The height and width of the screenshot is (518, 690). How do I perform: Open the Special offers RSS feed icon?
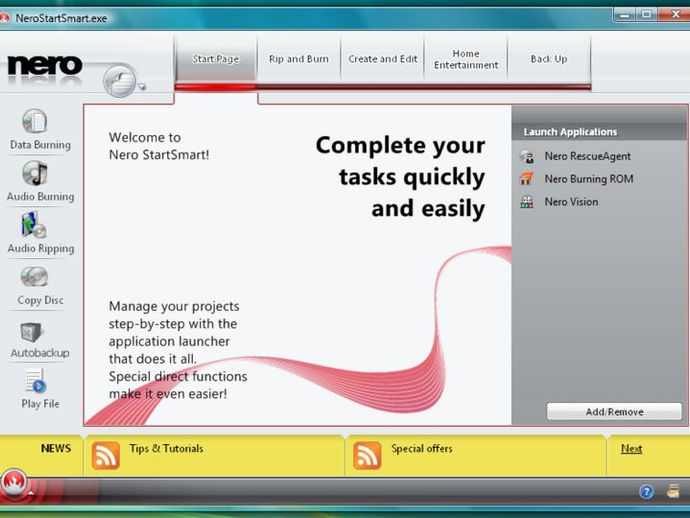coord(367,456)
